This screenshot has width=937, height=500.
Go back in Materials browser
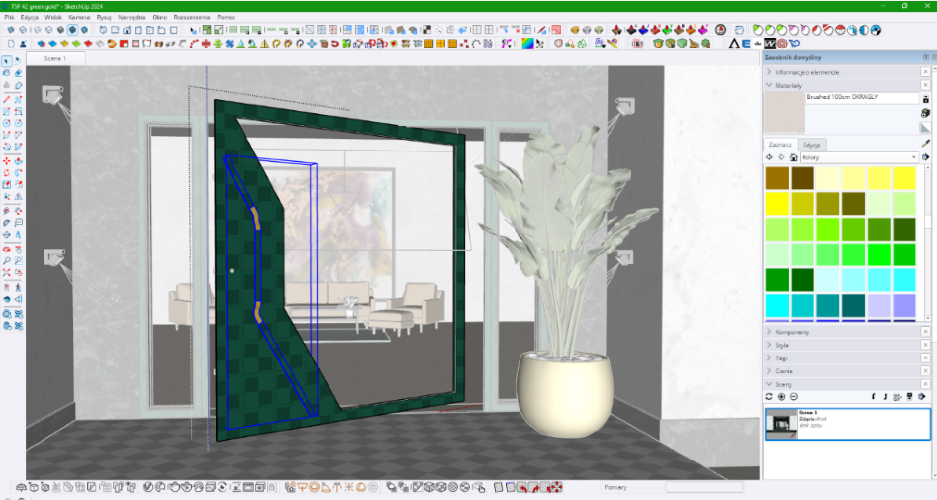[x=769, y=157]
